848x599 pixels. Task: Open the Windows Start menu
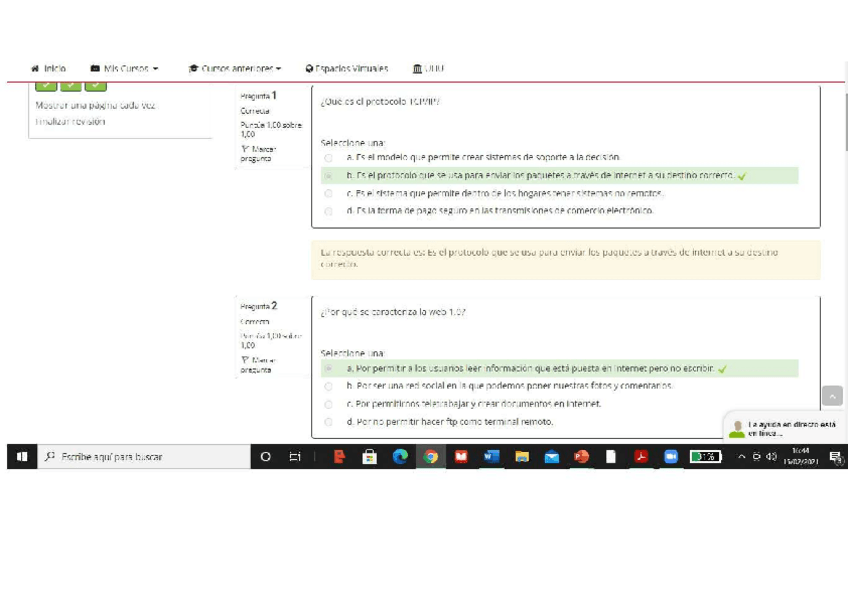coord(22,457)
